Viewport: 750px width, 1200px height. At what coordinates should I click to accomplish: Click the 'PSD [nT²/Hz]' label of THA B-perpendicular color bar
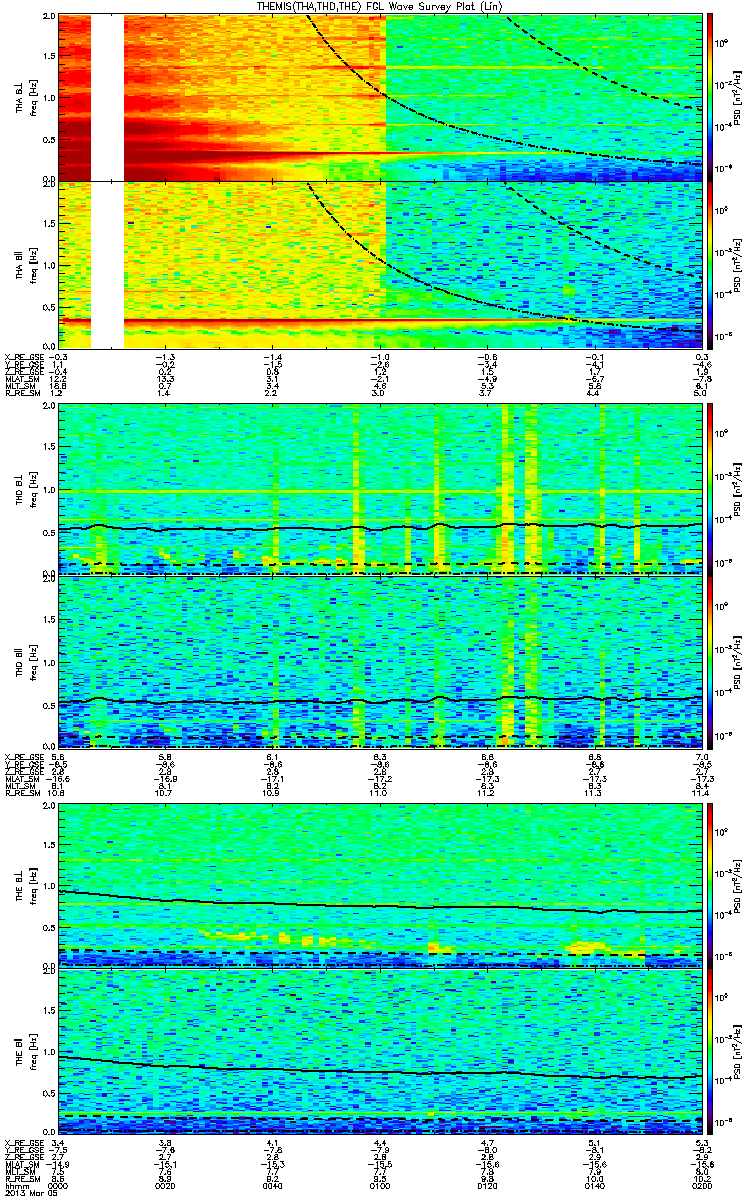coord(737,98)
